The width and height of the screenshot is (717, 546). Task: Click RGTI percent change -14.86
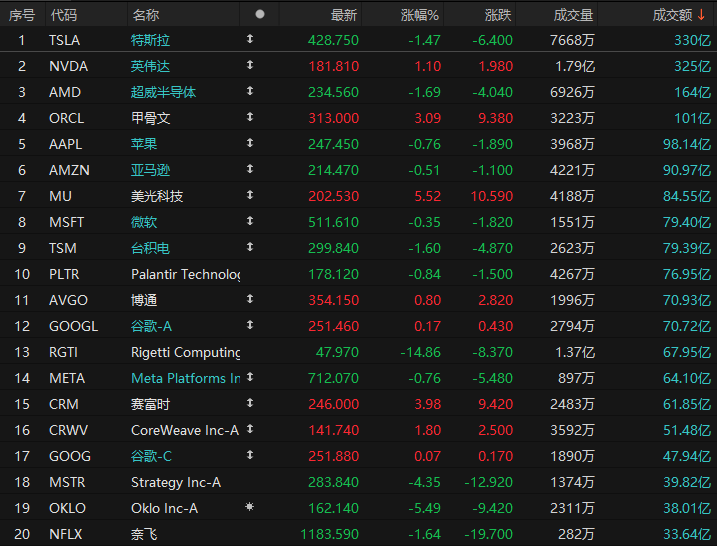420,352
